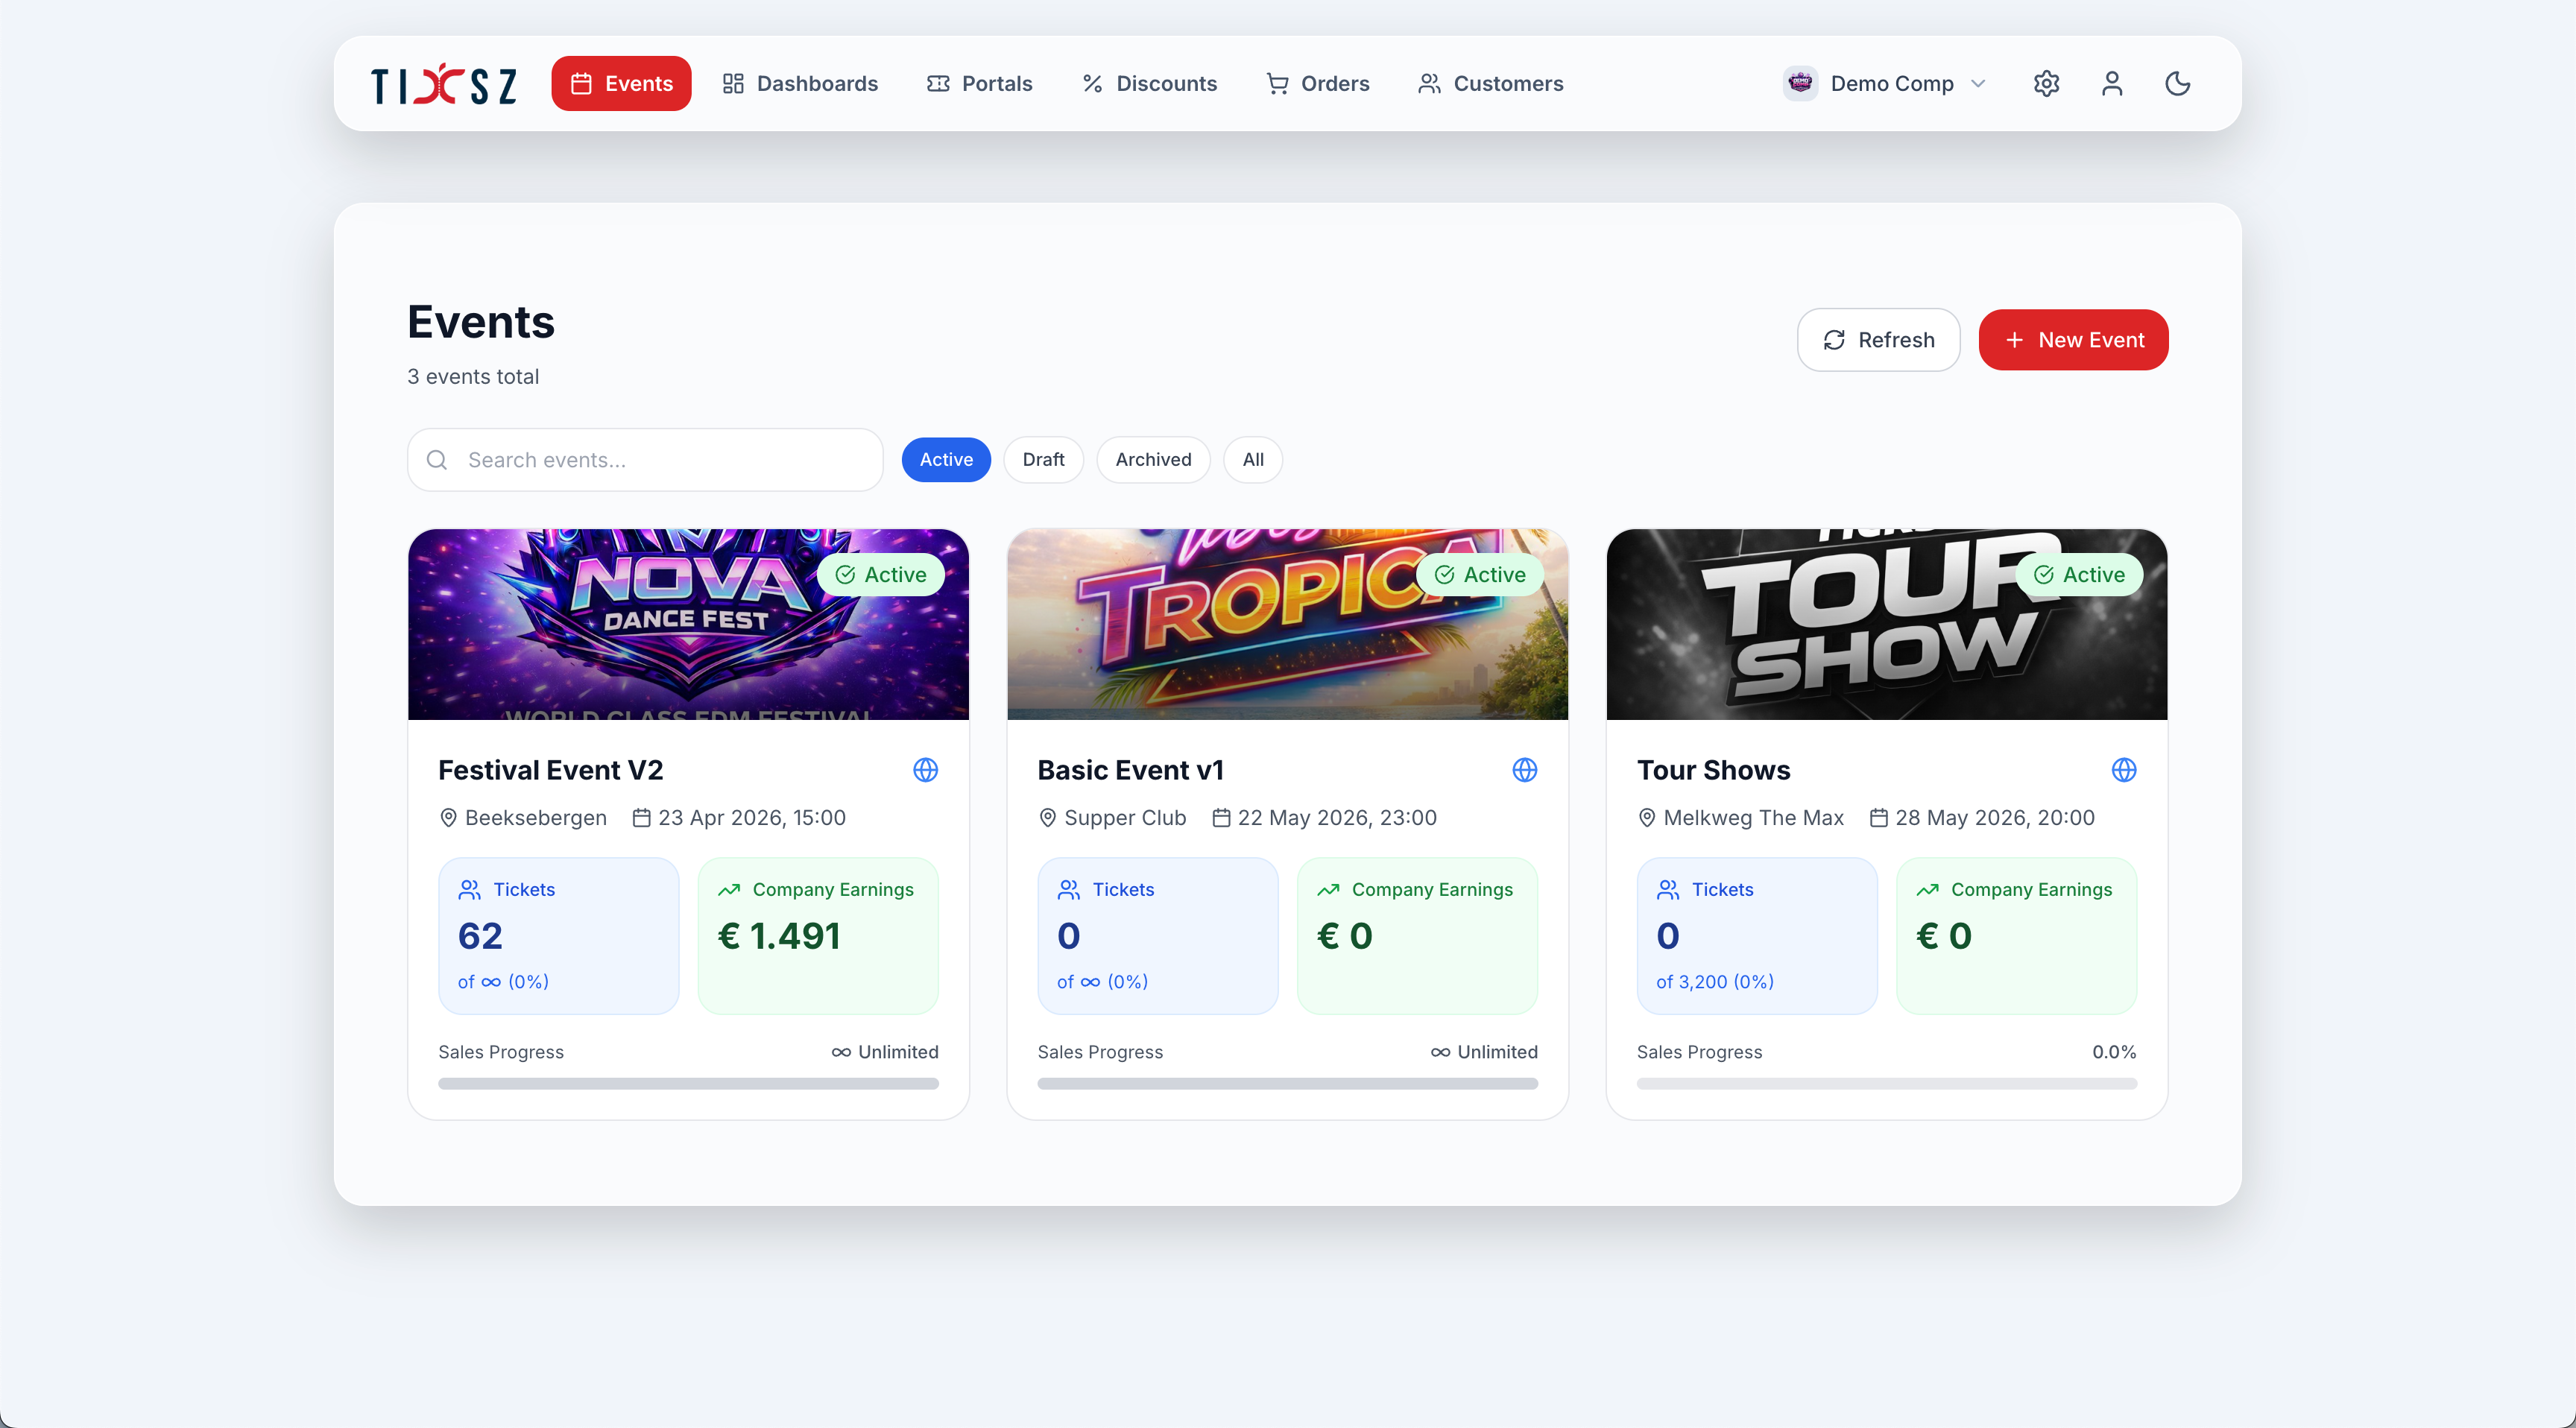The width and height of the screenshot is (2576, 1428).
Task: Open the Customers section dropdown
Action: click(x=1490, y=83)
